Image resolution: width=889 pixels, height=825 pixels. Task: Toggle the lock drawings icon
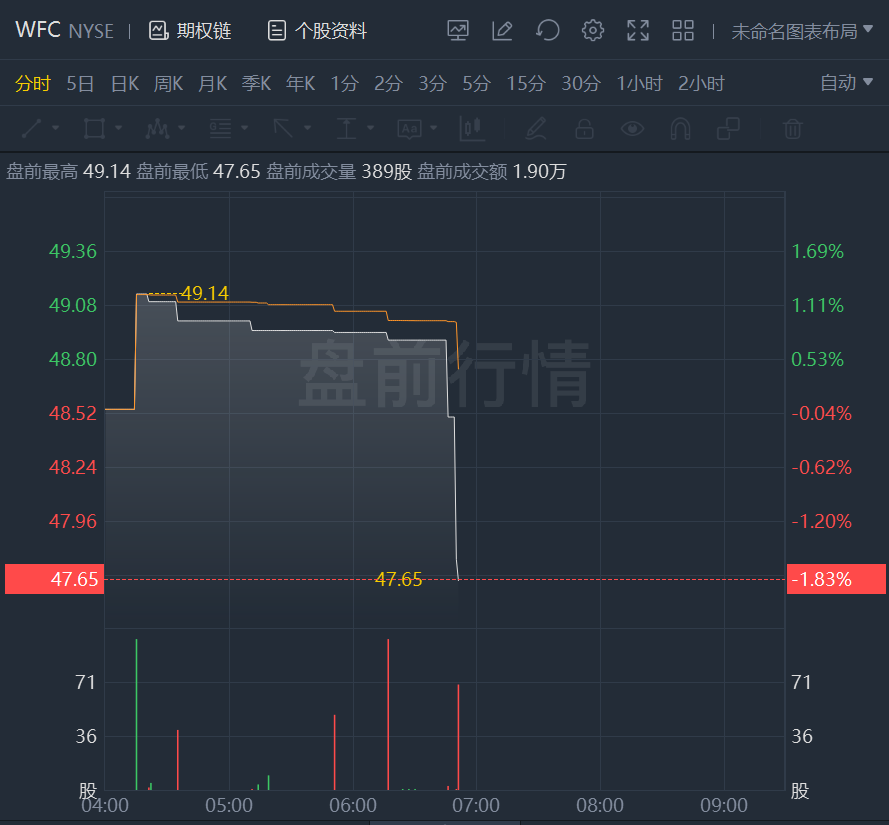coord(584,129)
